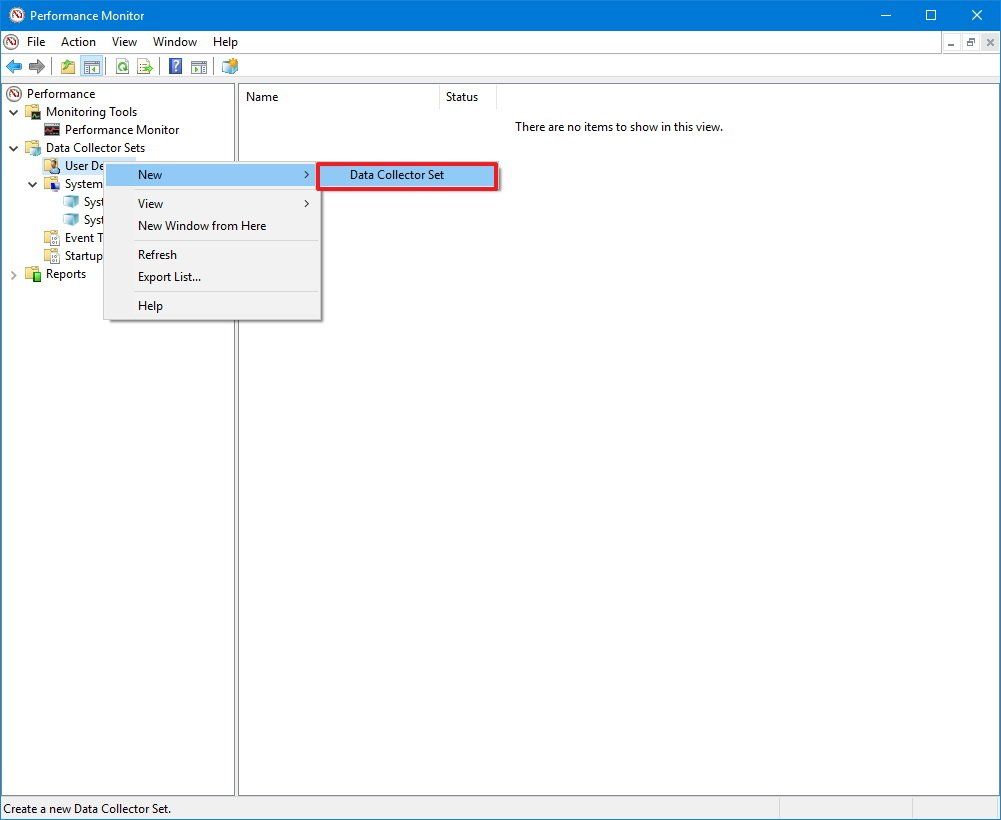
Task: Expand the Reports tree node
Action: (13, 274)
